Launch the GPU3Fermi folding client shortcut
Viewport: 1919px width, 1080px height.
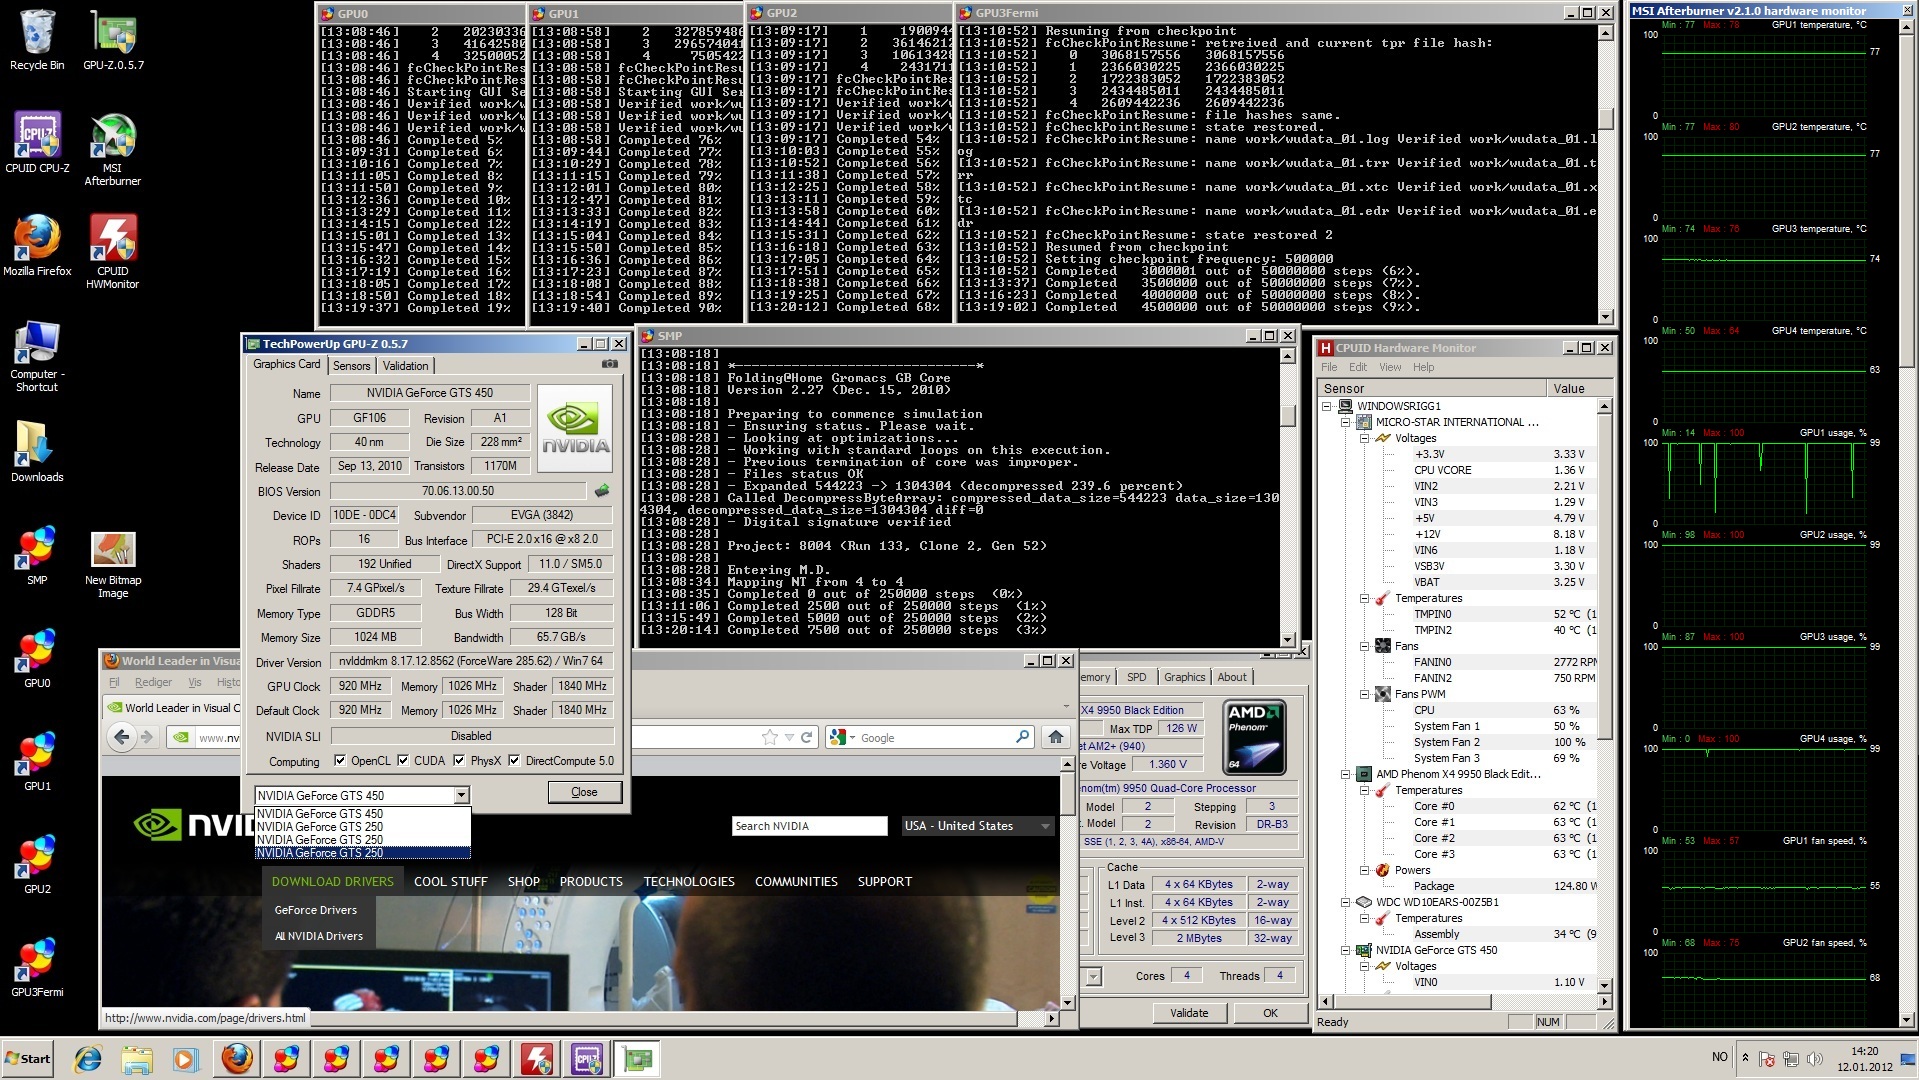pyautogui.click(x=37, y=967)
